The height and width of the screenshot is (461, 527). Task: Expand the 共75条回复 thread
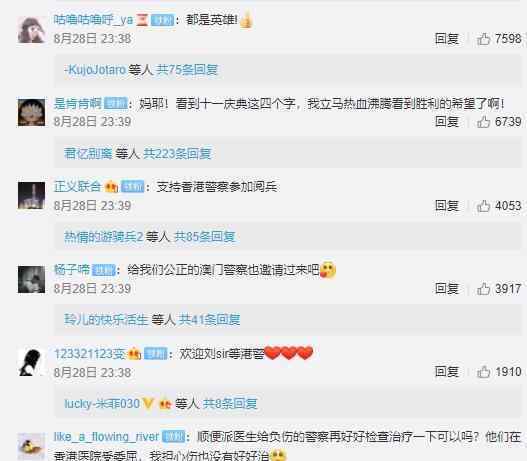(x=188, y=70)
